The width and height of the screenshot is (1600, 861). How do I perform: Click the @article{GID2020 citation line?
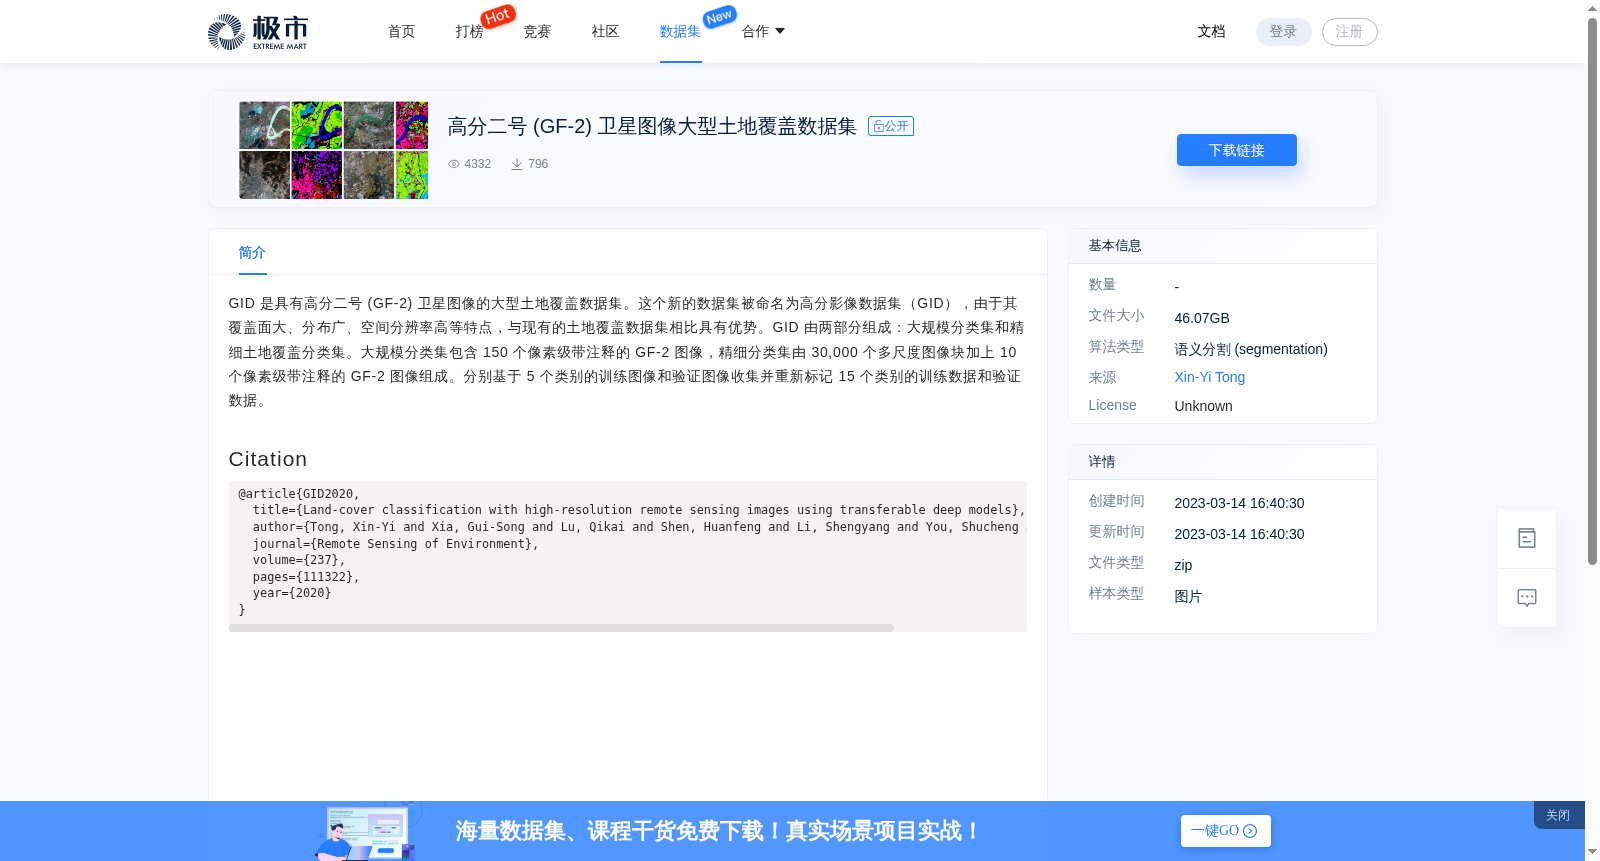point(299,494)
